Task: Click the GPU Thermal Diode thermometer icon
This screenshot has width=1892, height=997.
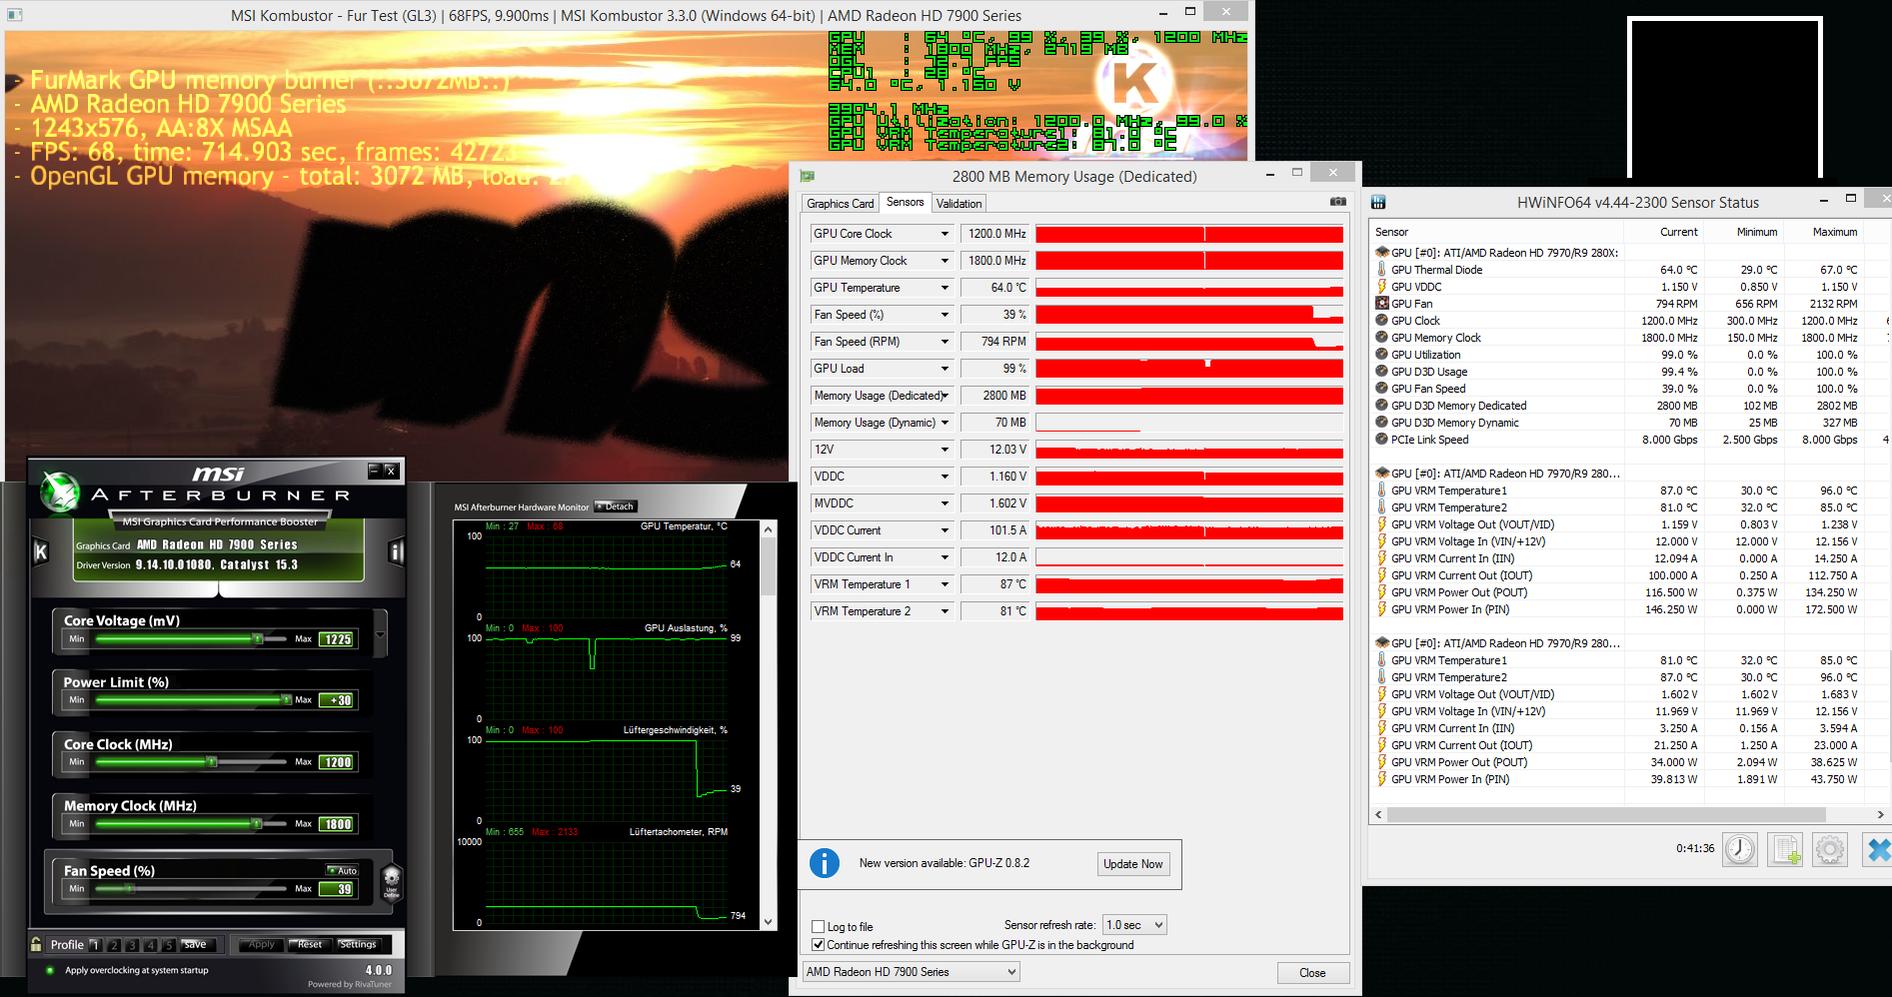Action: click(1382, 269)
